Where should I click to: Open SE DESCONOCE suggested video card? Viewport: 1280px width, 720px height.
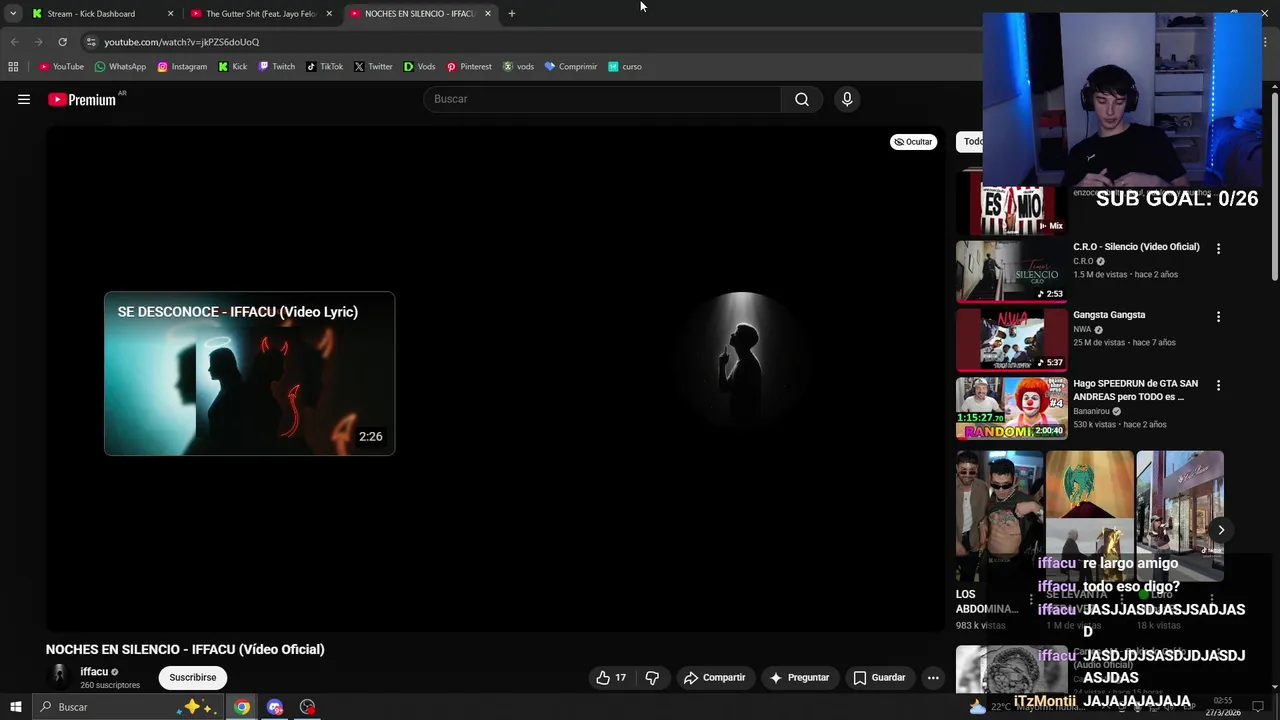click(x=249, y=374)
